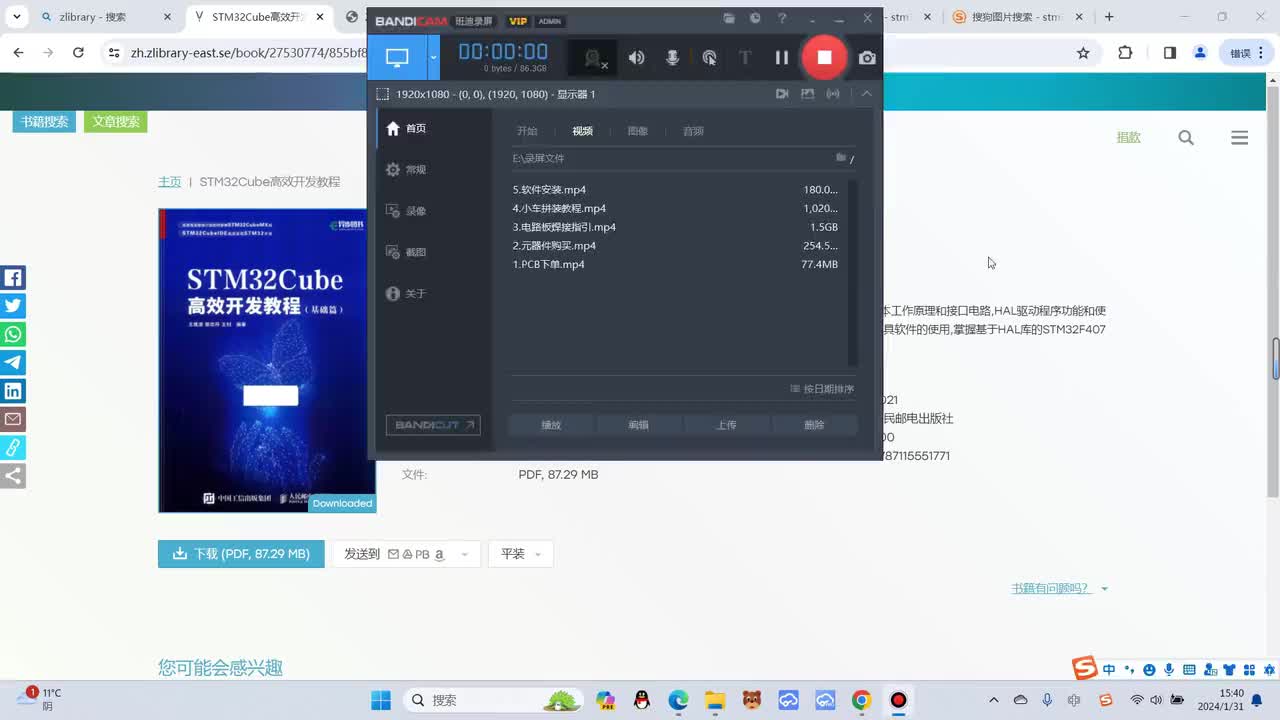Switch to 图像 tab in Bandicam
1280x720 pixels.
[x=638, y=131]
